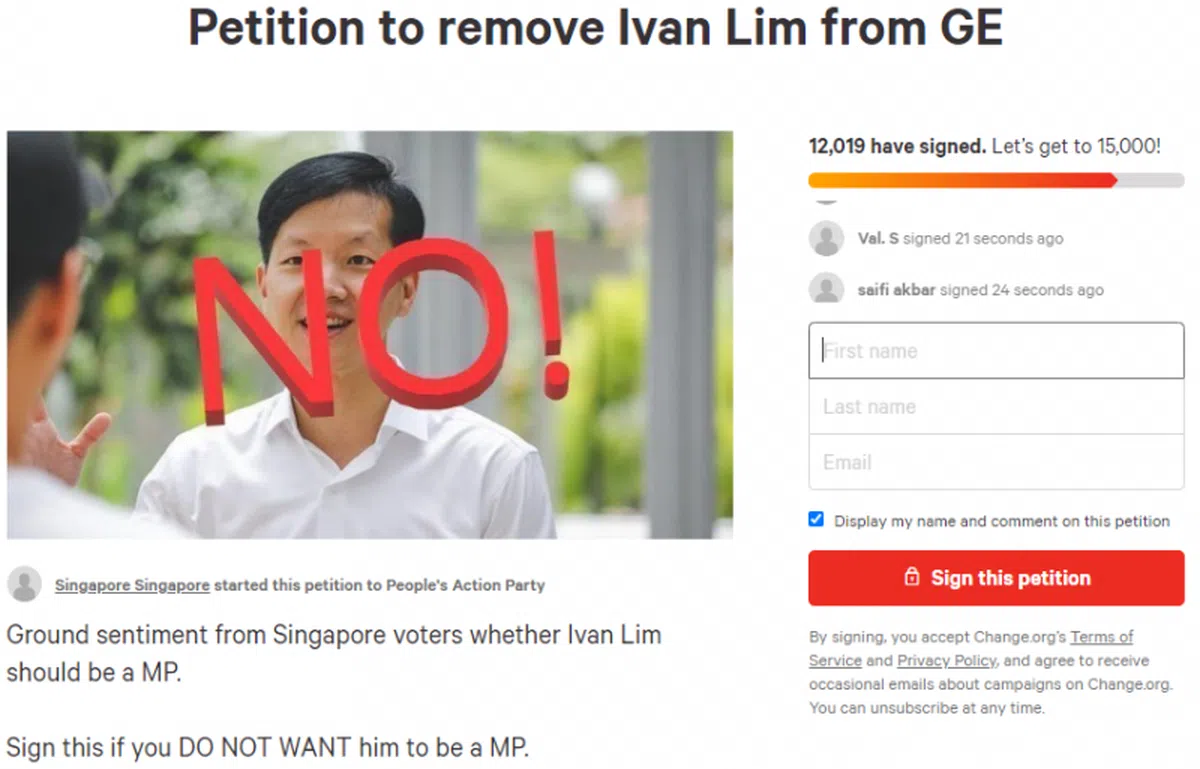Viewport: 1200px width, 769px height.
Task: Focus the Last name input field
Action: [x=996, y=406]
